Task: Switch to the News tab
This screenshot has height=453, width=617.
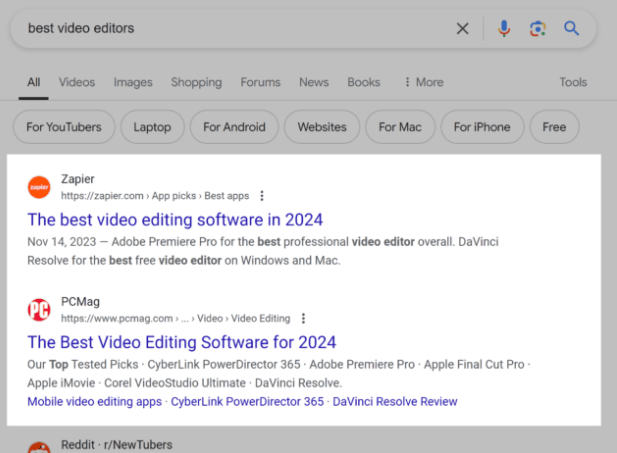Action: click(314, 82)
